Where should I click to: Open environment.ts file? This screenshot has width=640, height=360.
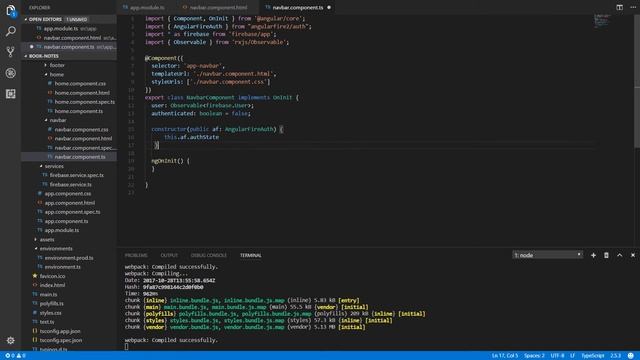click(62, 267)
